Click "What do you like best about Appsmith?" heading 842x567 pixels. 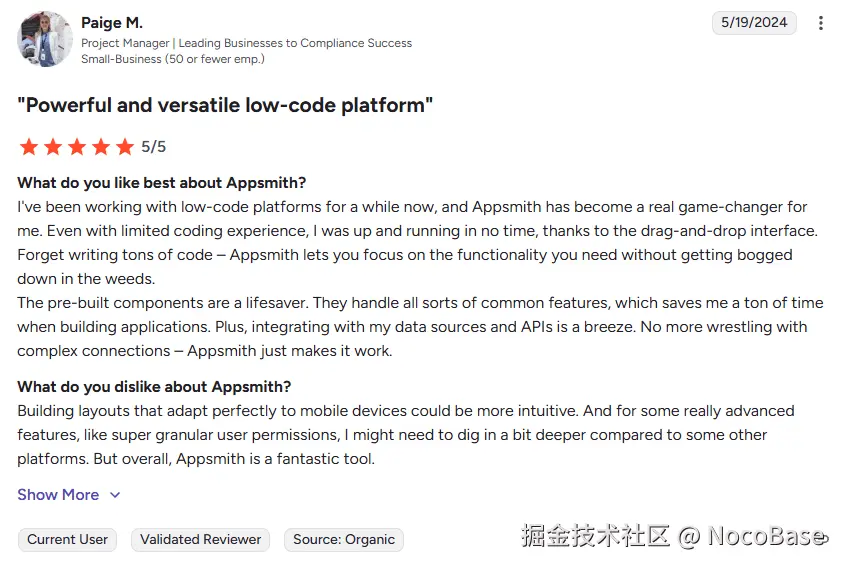click(x=162, y=182)
